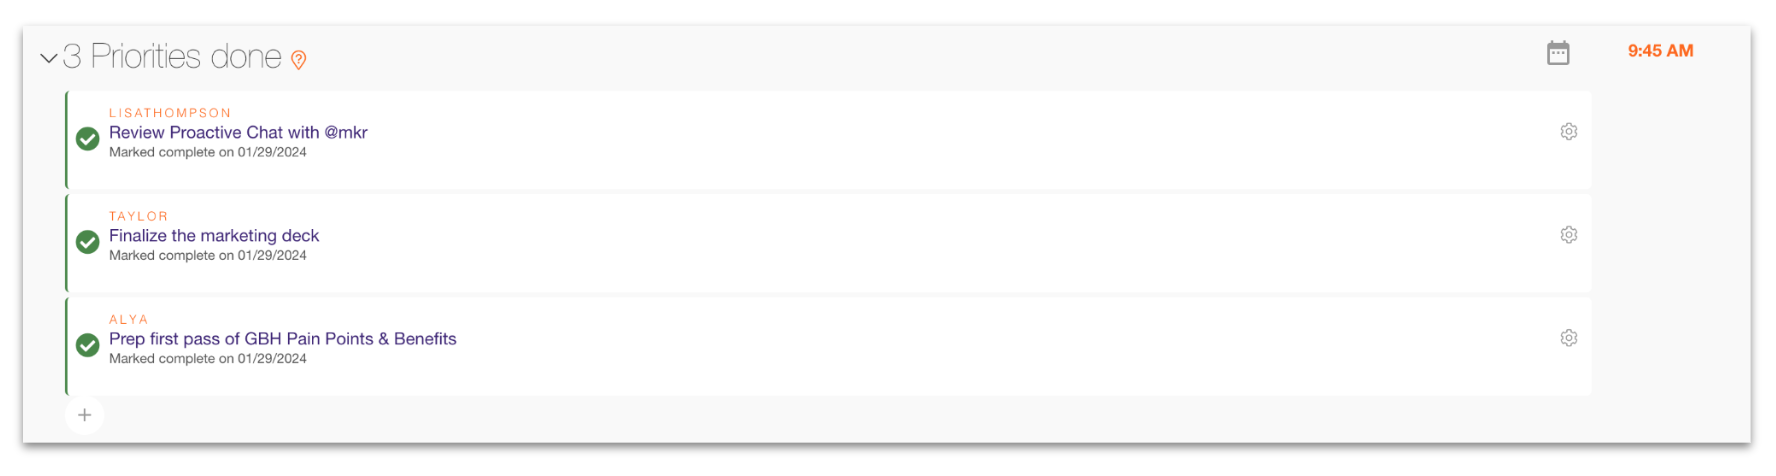This screenshot has height=476, width=1776.
Task: Open the Review Proactive Chat with @mkr link
Action: [x=238, y=132]
